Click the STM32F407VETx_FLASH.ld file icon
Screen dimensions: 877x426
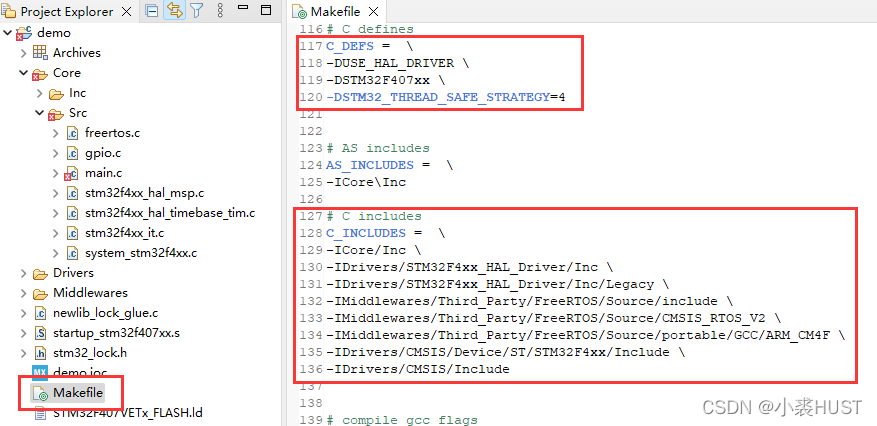(40, 413)
